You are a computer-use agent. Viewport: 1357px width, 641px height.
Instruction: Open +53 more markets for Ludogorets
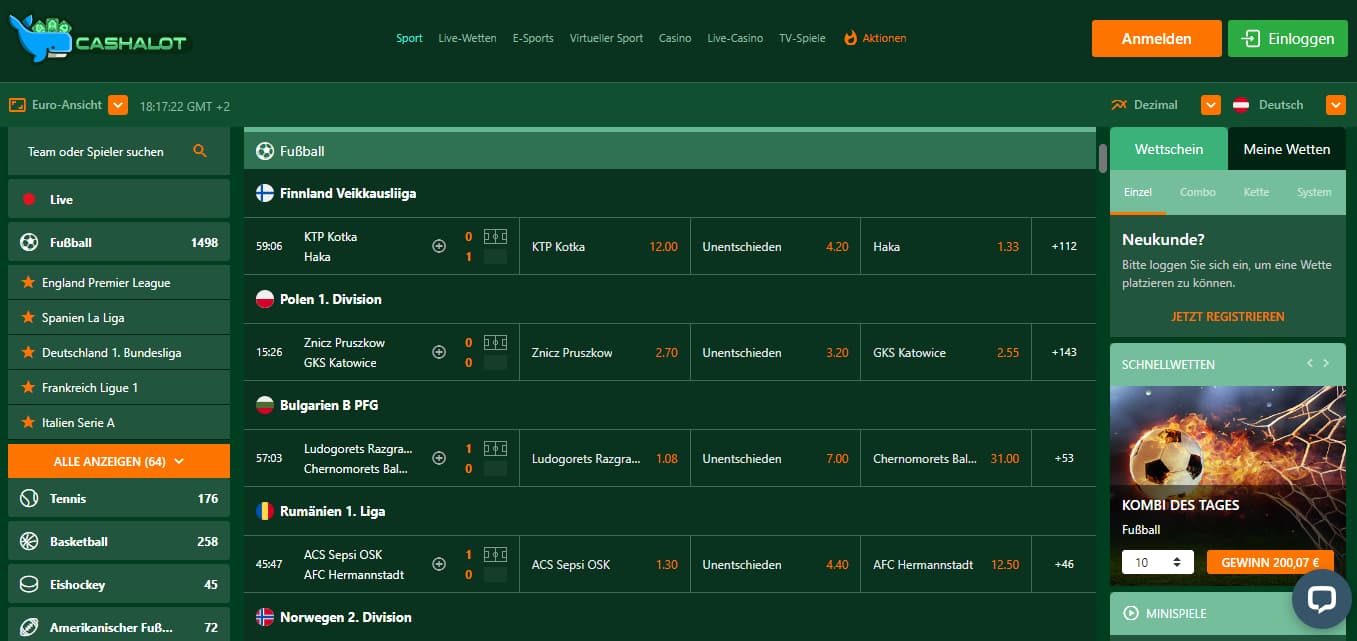tap(1064, 458)
